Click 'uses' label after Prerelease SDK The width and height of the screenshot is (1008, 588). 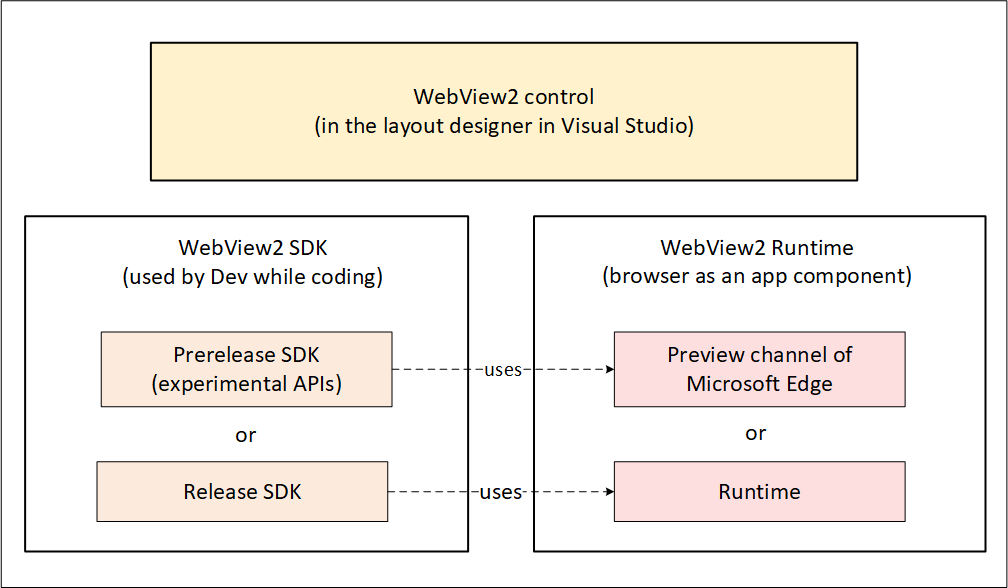pyautogui.click(x=503, y=370)
